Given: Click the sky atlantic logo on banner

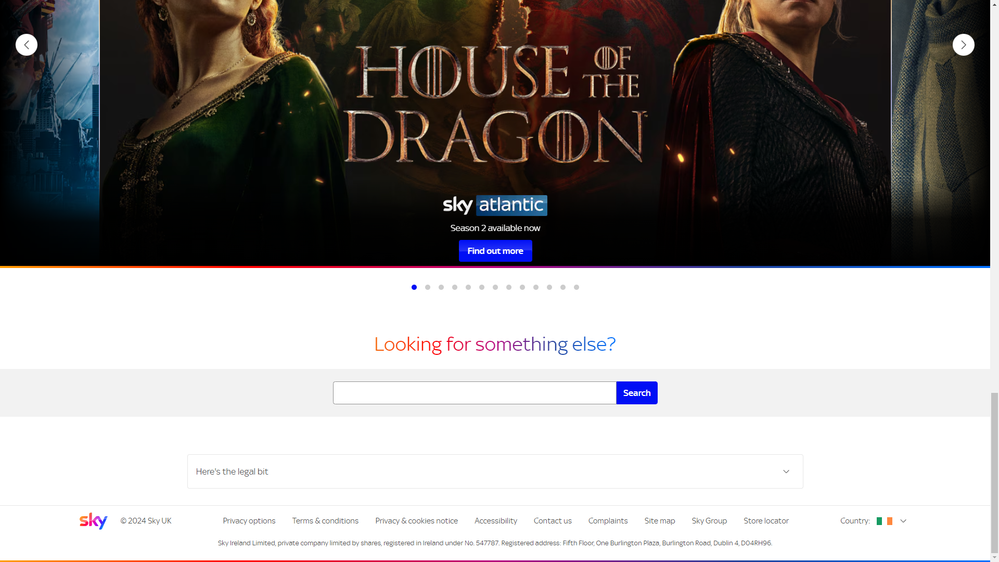Looking at the screenshot, I should coord(495,205).
